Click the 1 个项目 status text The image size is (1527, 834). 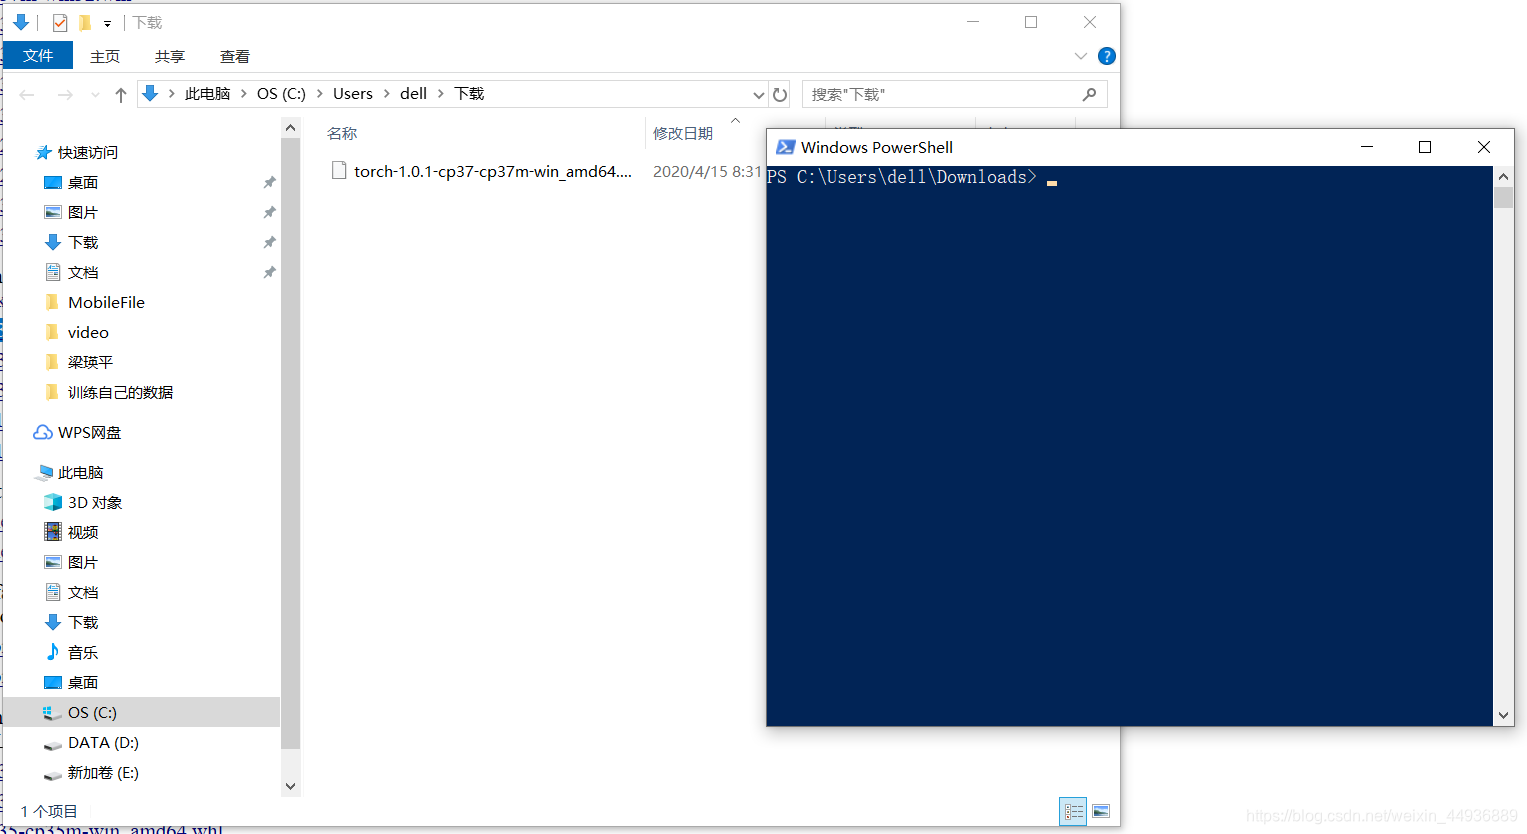click(49, 811)
